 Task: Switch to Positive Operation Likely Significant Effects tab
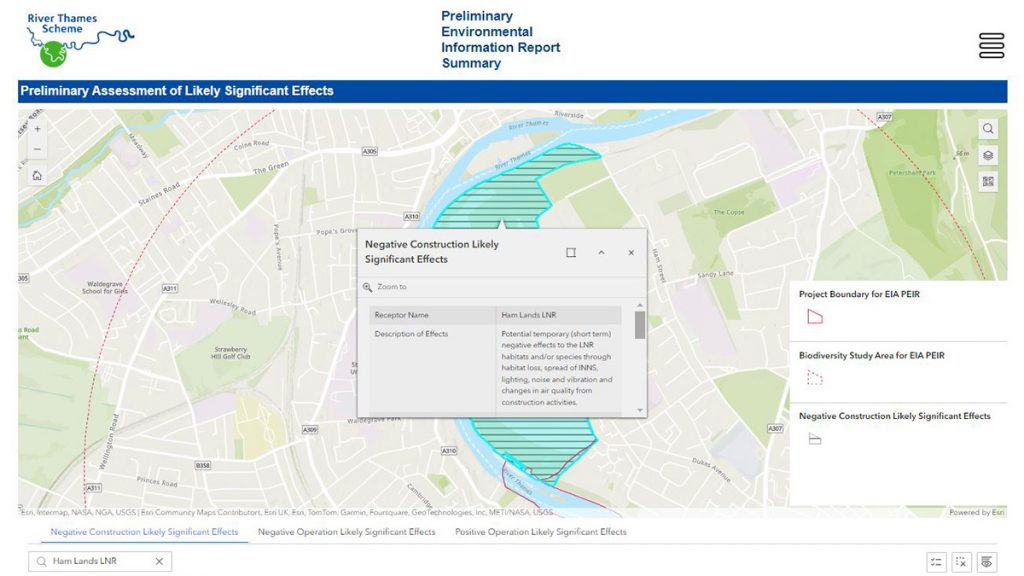pyautogui.click(x=540, y=532)
